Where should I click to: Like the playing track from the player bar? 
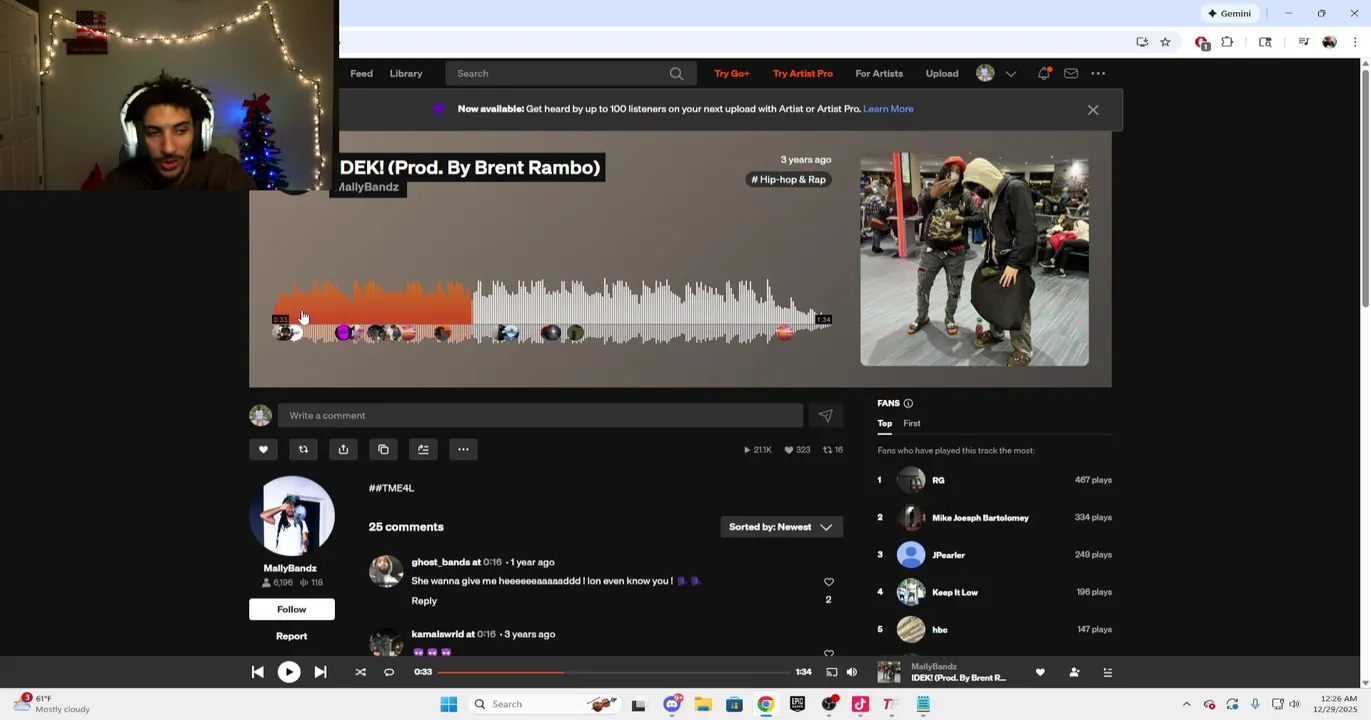point(1040,673)
